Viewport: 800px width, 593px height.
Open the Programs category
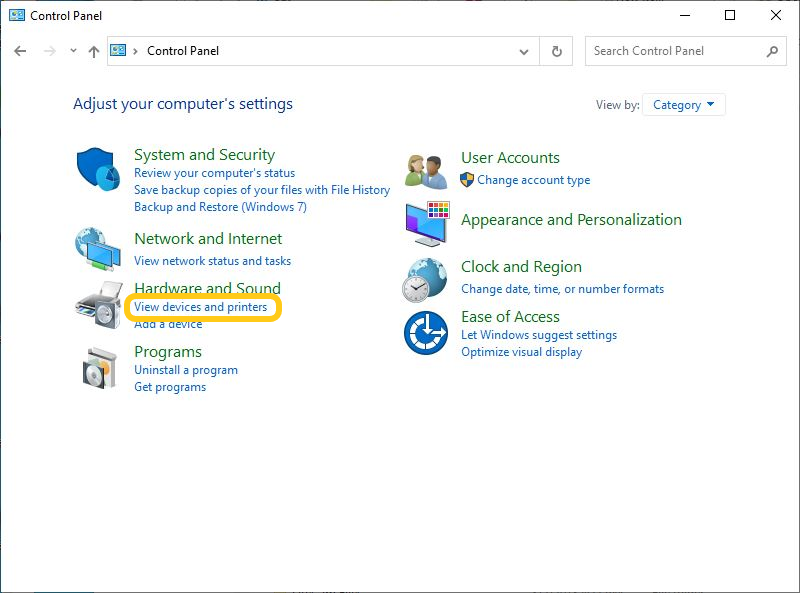click(168, 352)
